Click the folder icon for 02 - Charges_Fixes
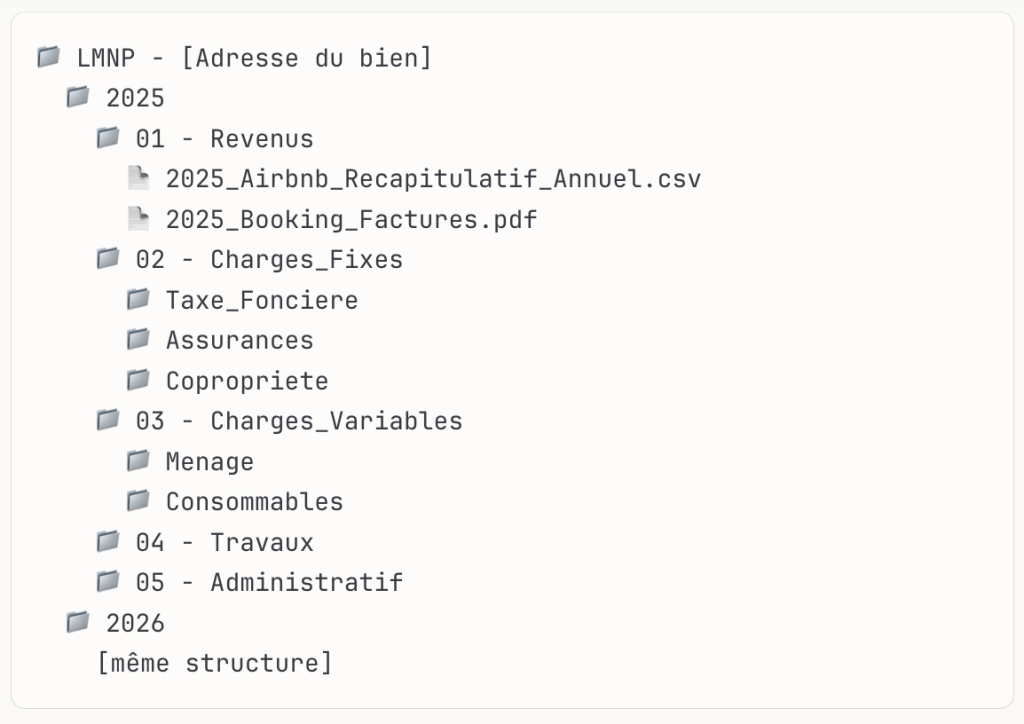1024x724 pixels. click(108, 259)
